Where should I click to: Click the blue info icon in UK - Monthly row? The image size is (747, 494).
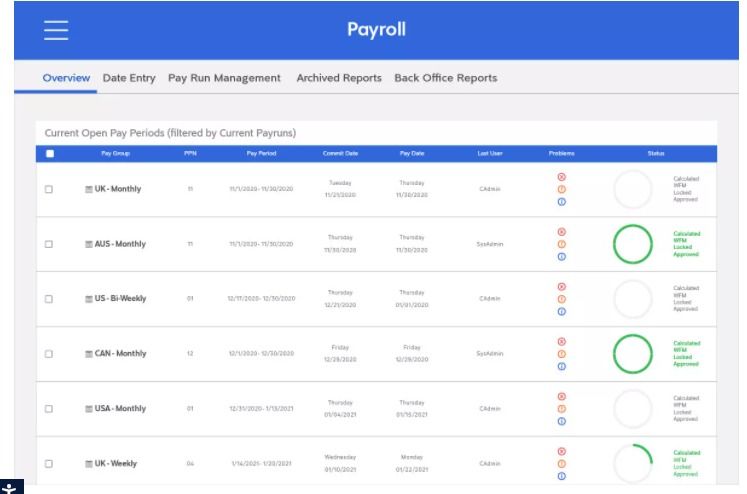click(x=562, y=202)
